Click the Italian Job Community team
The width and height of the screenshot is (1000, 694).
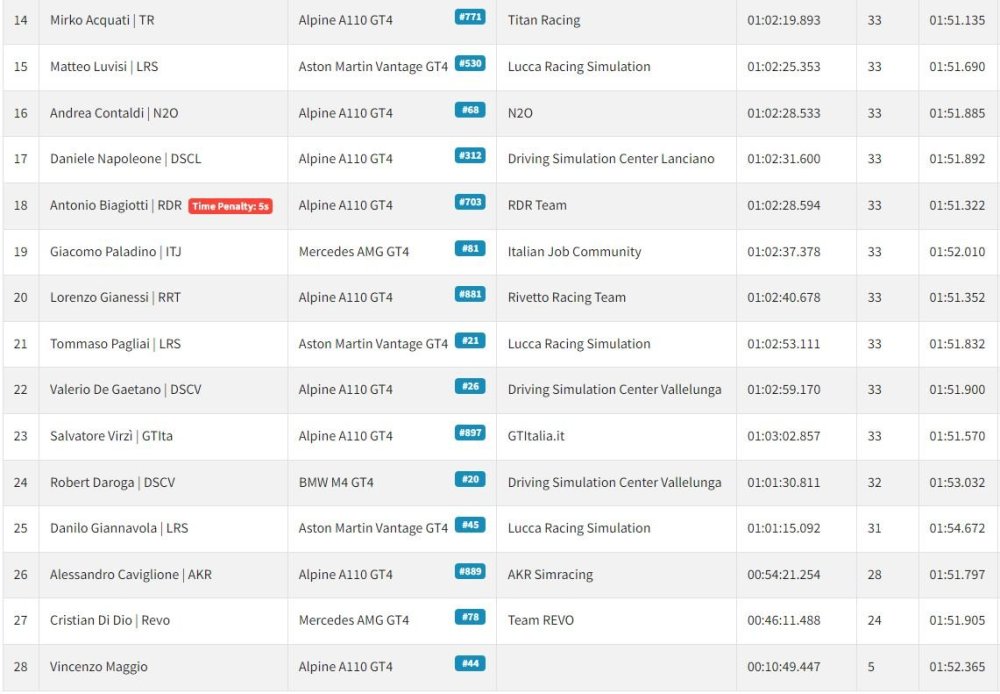click(575, 251)
